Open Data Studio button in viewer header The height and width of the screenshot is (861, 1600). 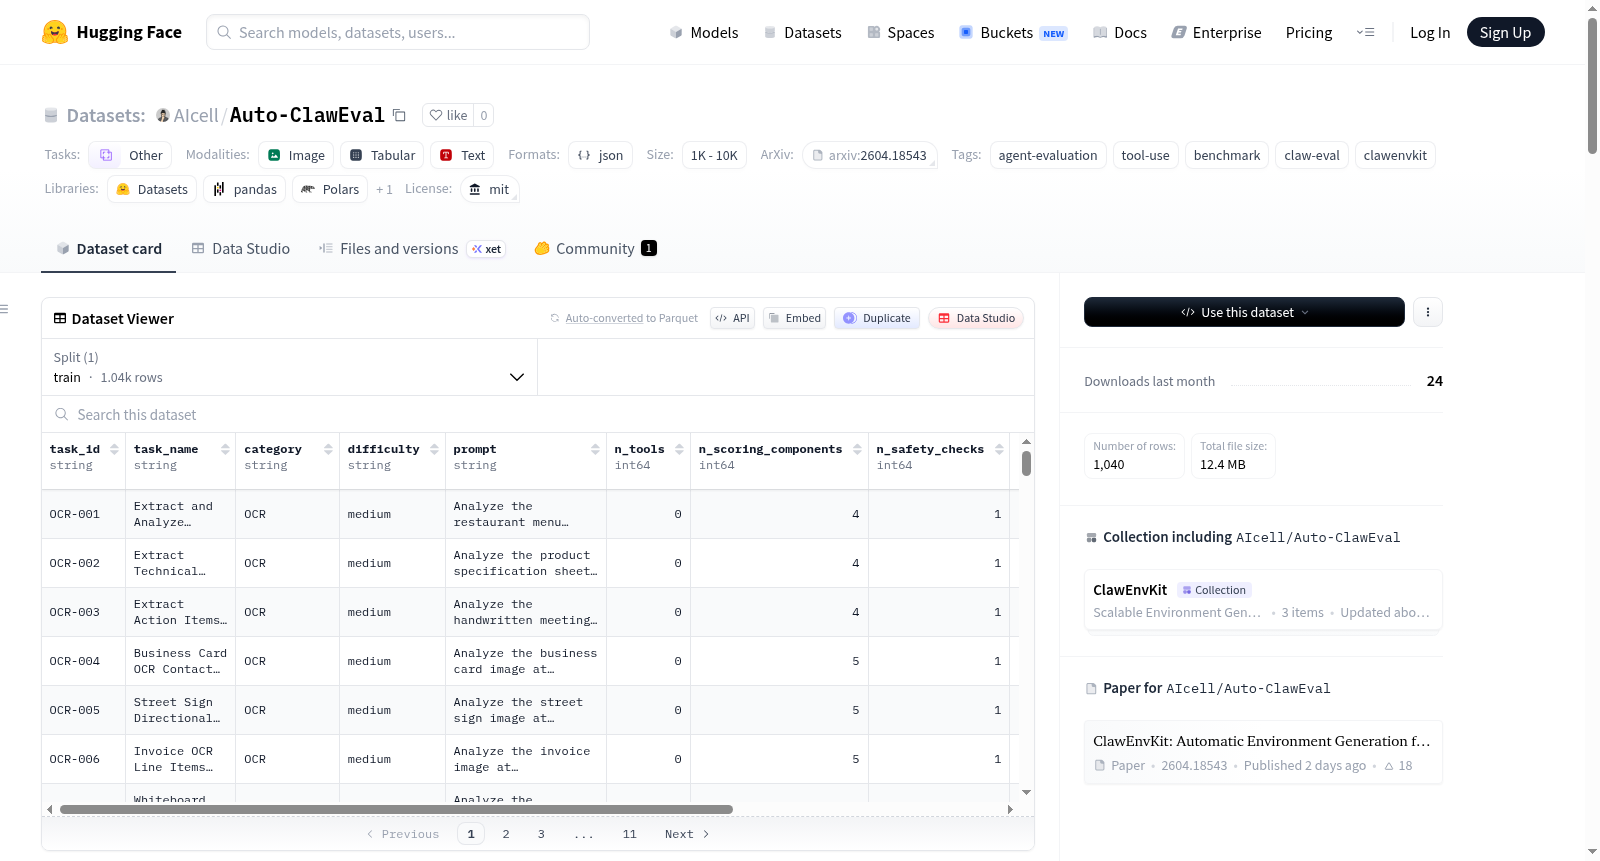[976, 318]
